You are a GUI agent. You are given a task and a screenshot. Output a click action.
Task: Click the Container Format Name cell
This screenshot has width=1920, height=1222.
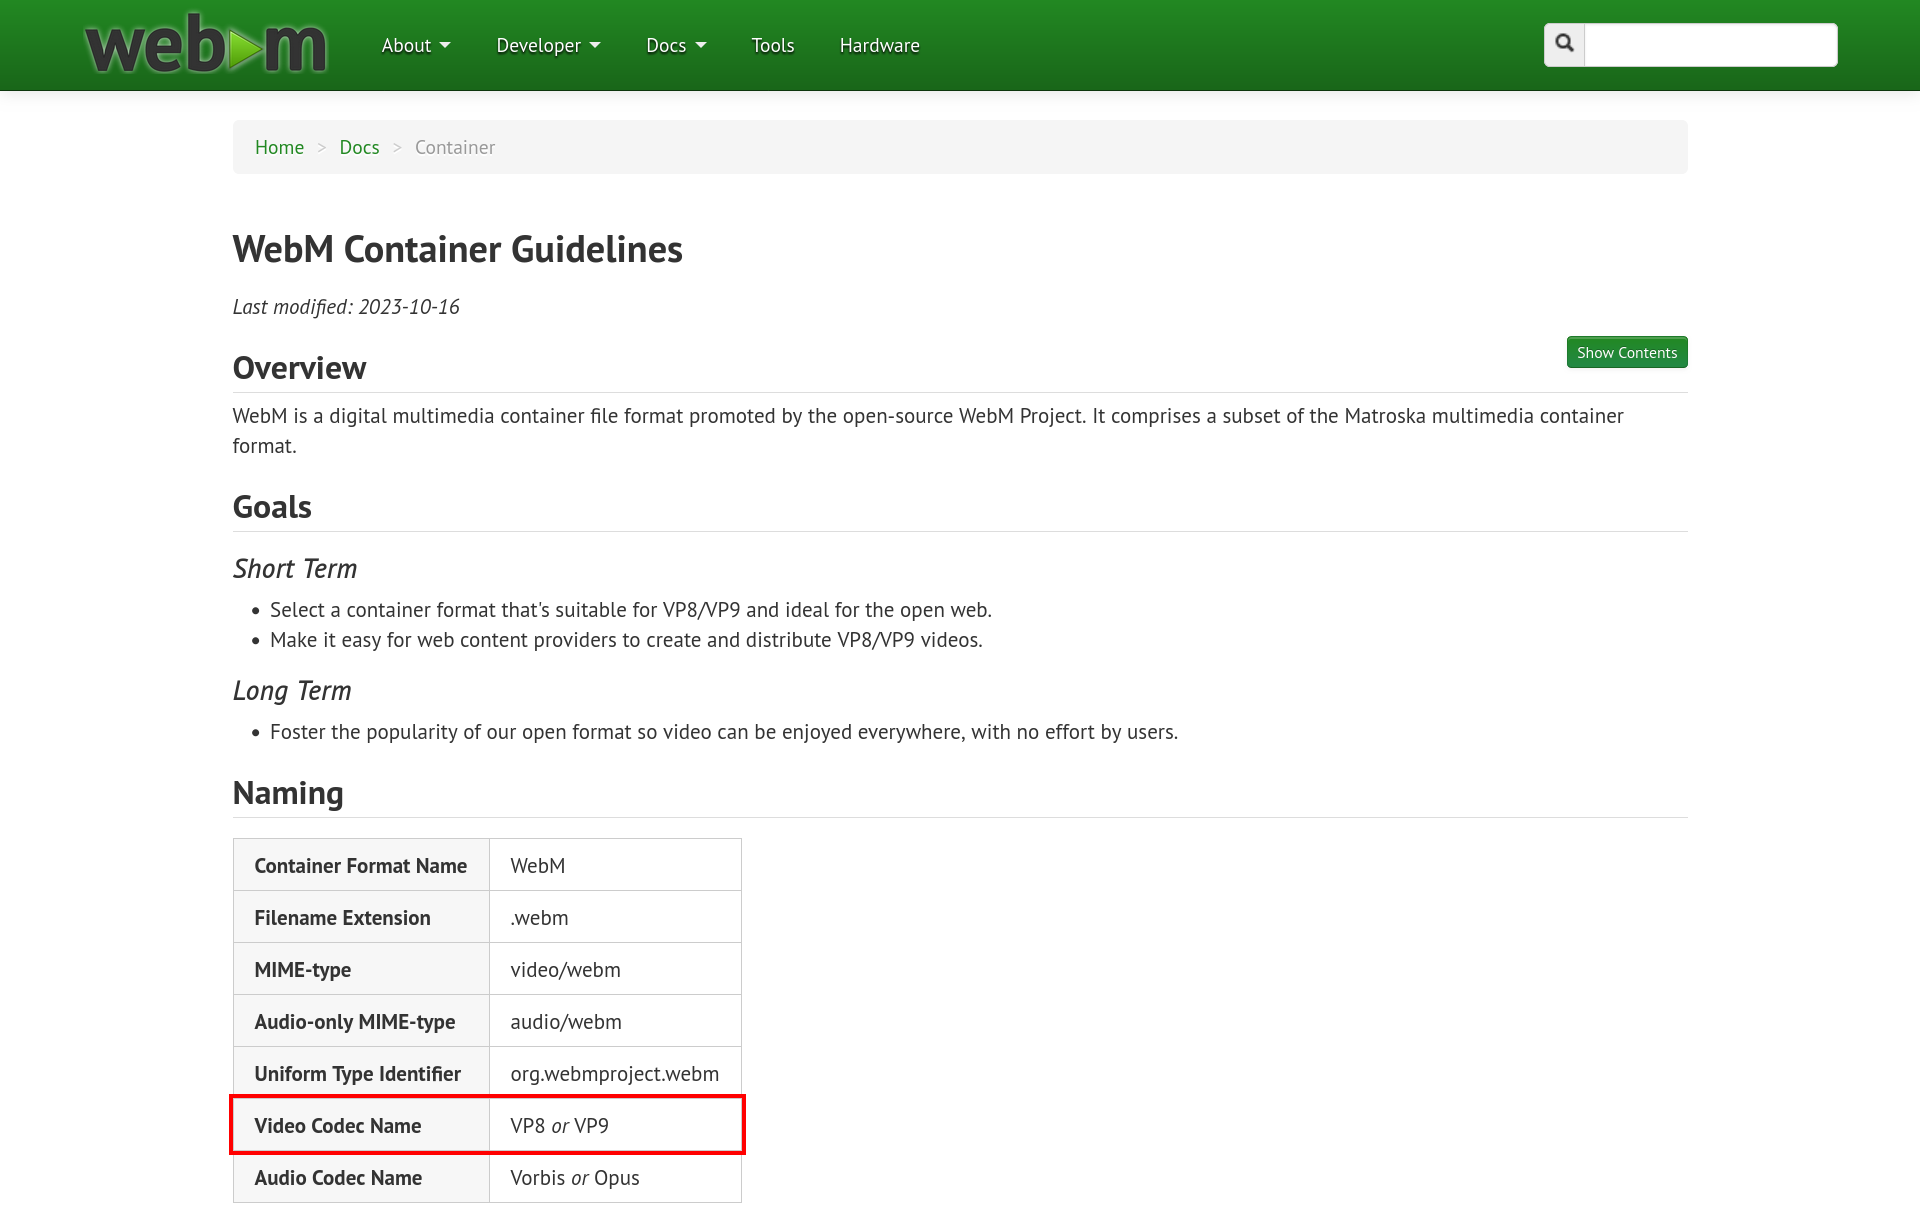point(361,865)
